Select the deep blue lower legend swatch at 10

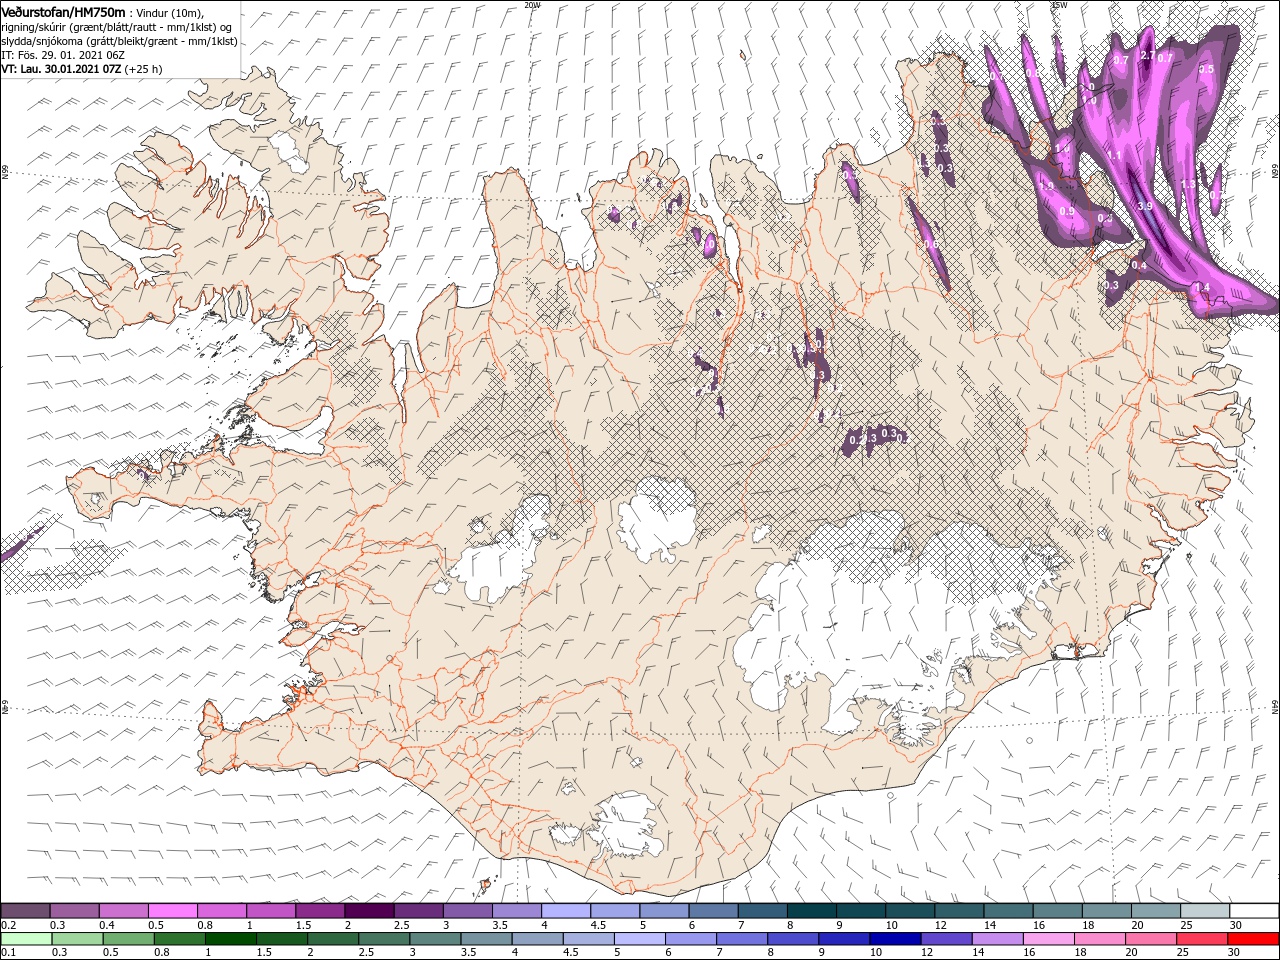(894, 939)
